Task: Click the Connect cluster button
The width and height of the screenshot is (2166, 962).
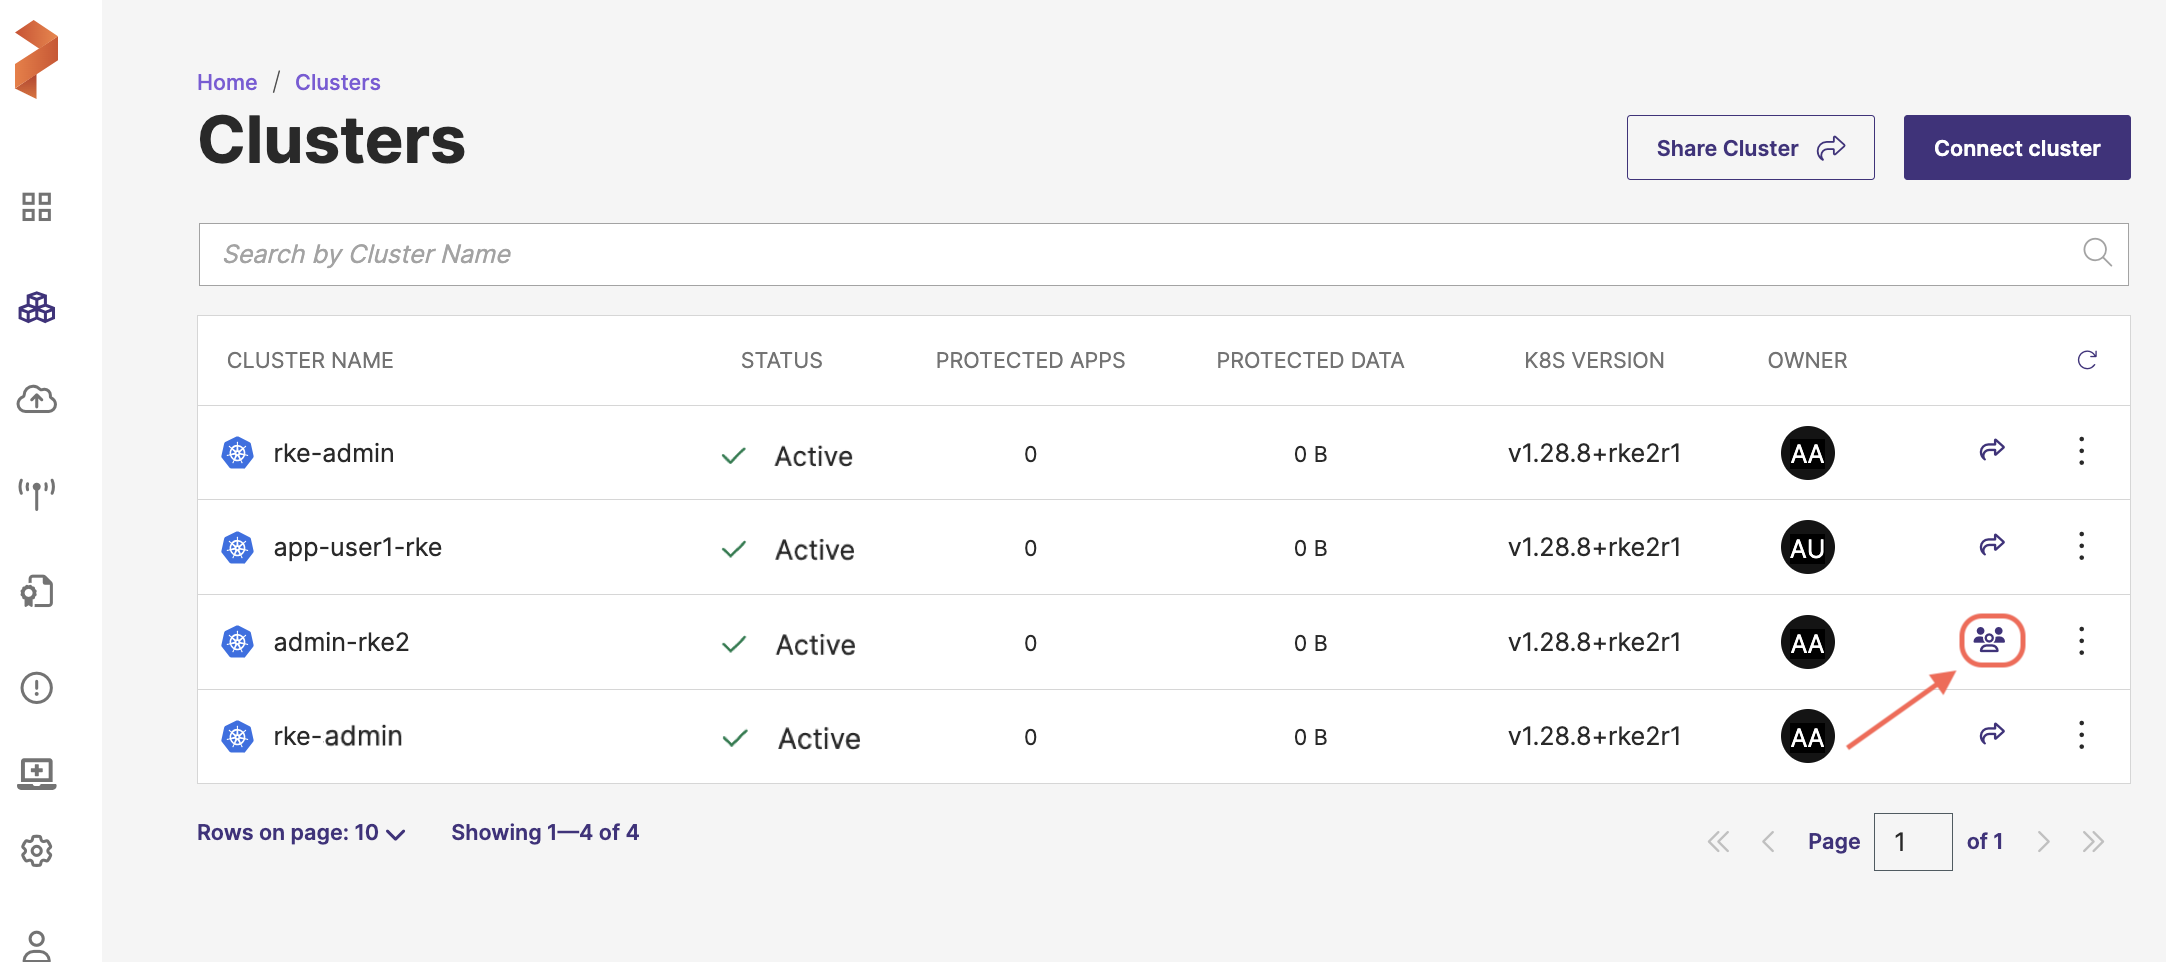Action: pyautogui.click(x=2016, y=148)
